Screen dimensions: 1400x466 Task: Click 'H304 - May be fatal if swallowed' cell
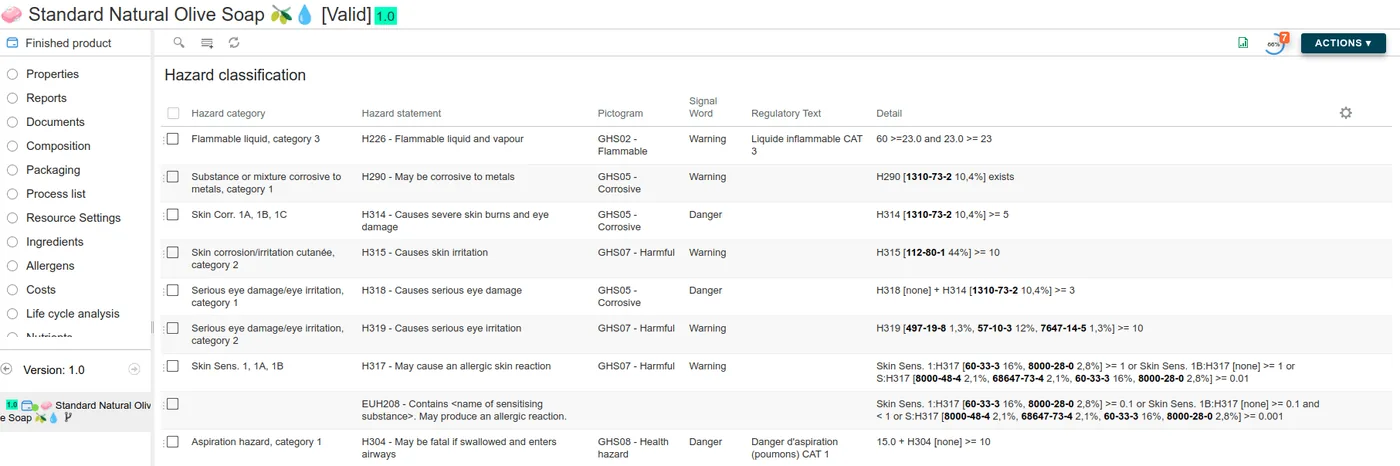pos(459,448)
